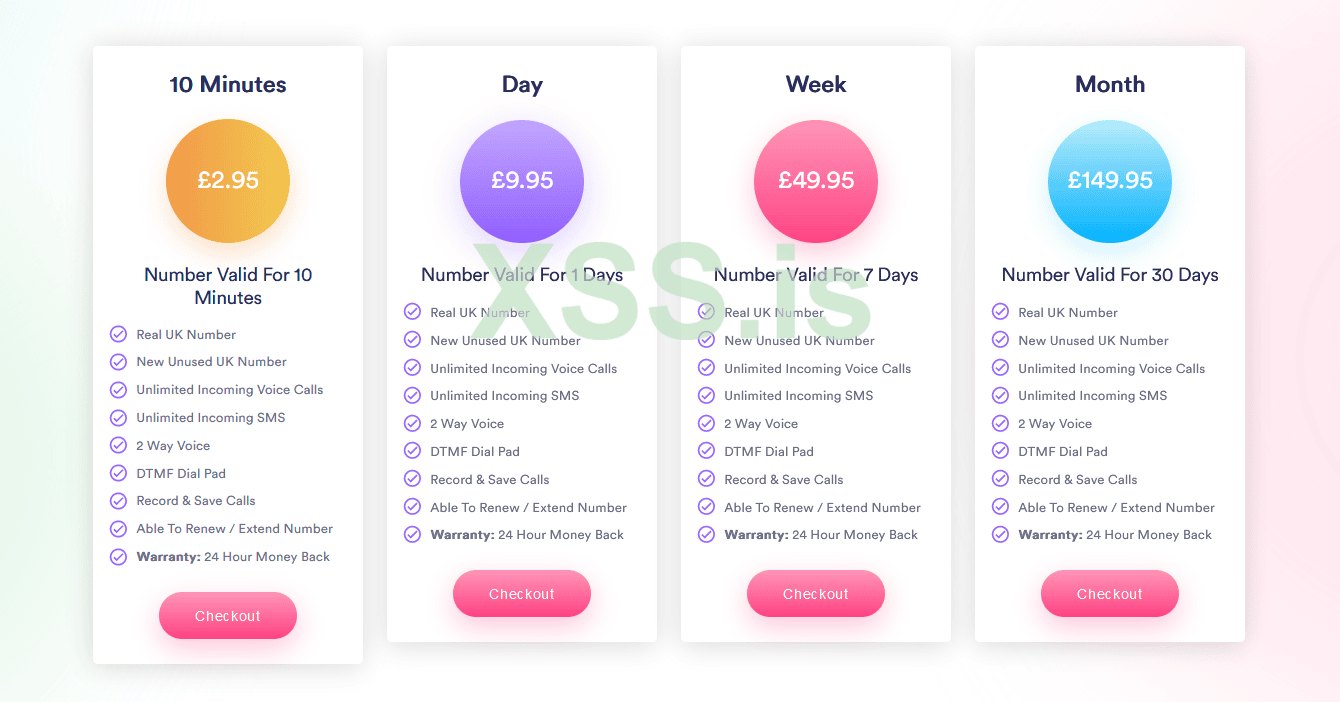Click Warranty 24 Hour Money Back in Month plan
This screenshot has height=702, width=1340.
click(1114, 535)
